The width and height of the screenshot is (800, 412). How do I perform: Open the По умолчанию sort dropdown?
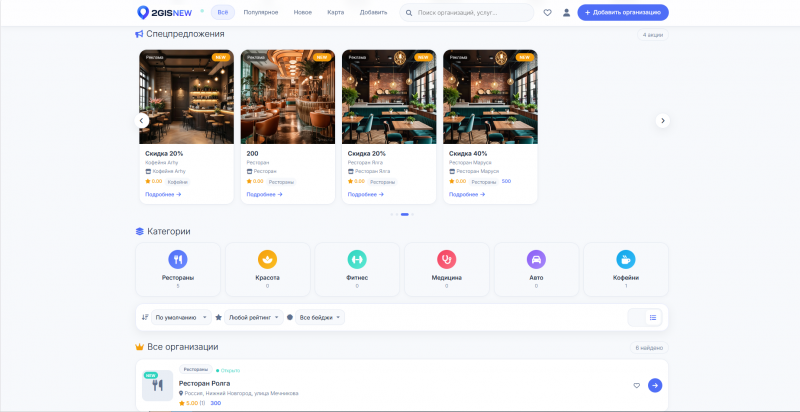[181, 317]
